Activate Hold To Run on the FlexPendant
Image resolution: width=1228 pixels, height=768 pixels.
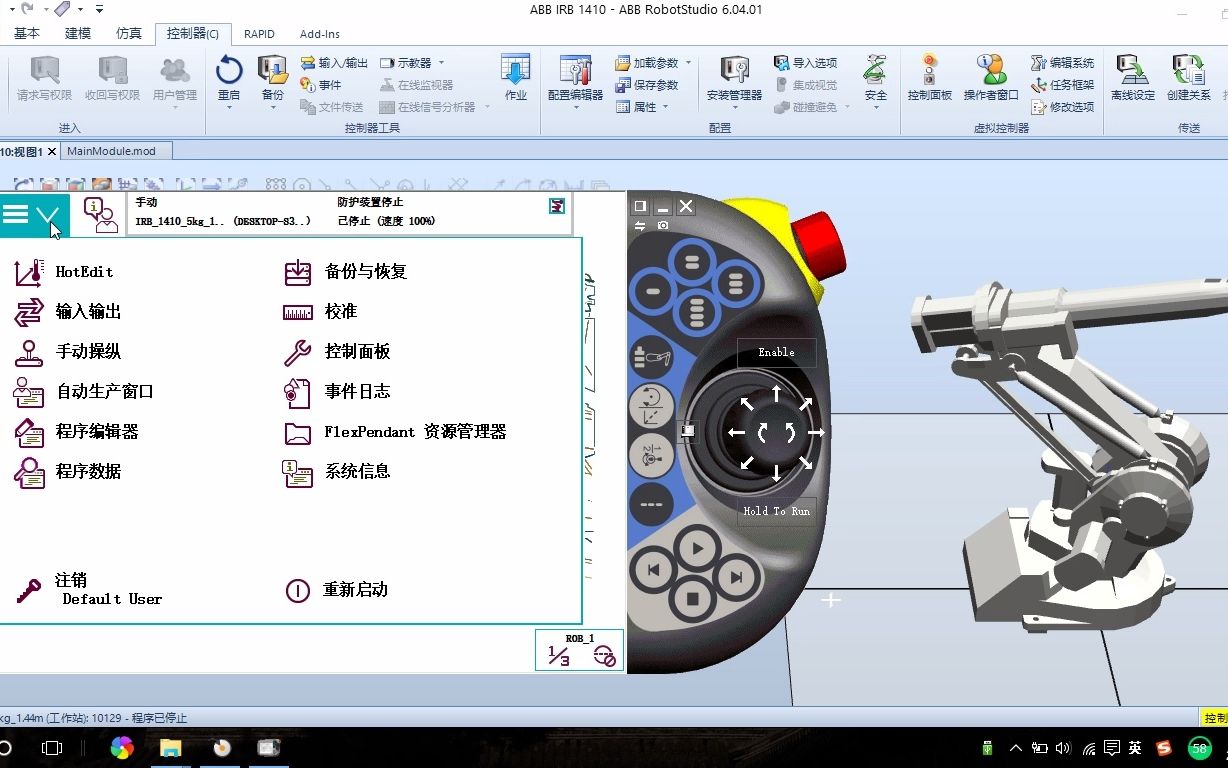(x=776, y=511)
